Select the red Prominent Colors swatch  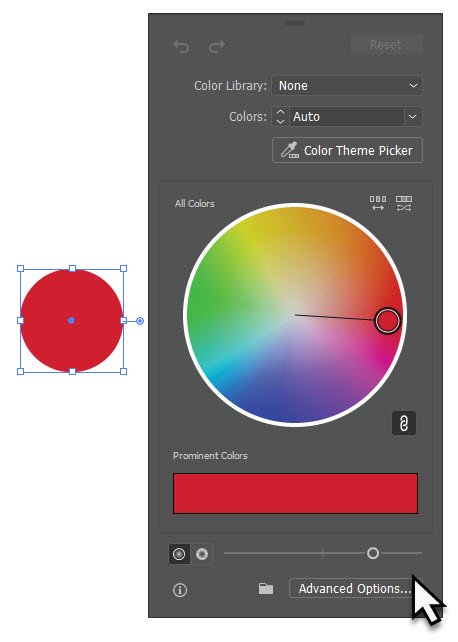click(296, 494)
